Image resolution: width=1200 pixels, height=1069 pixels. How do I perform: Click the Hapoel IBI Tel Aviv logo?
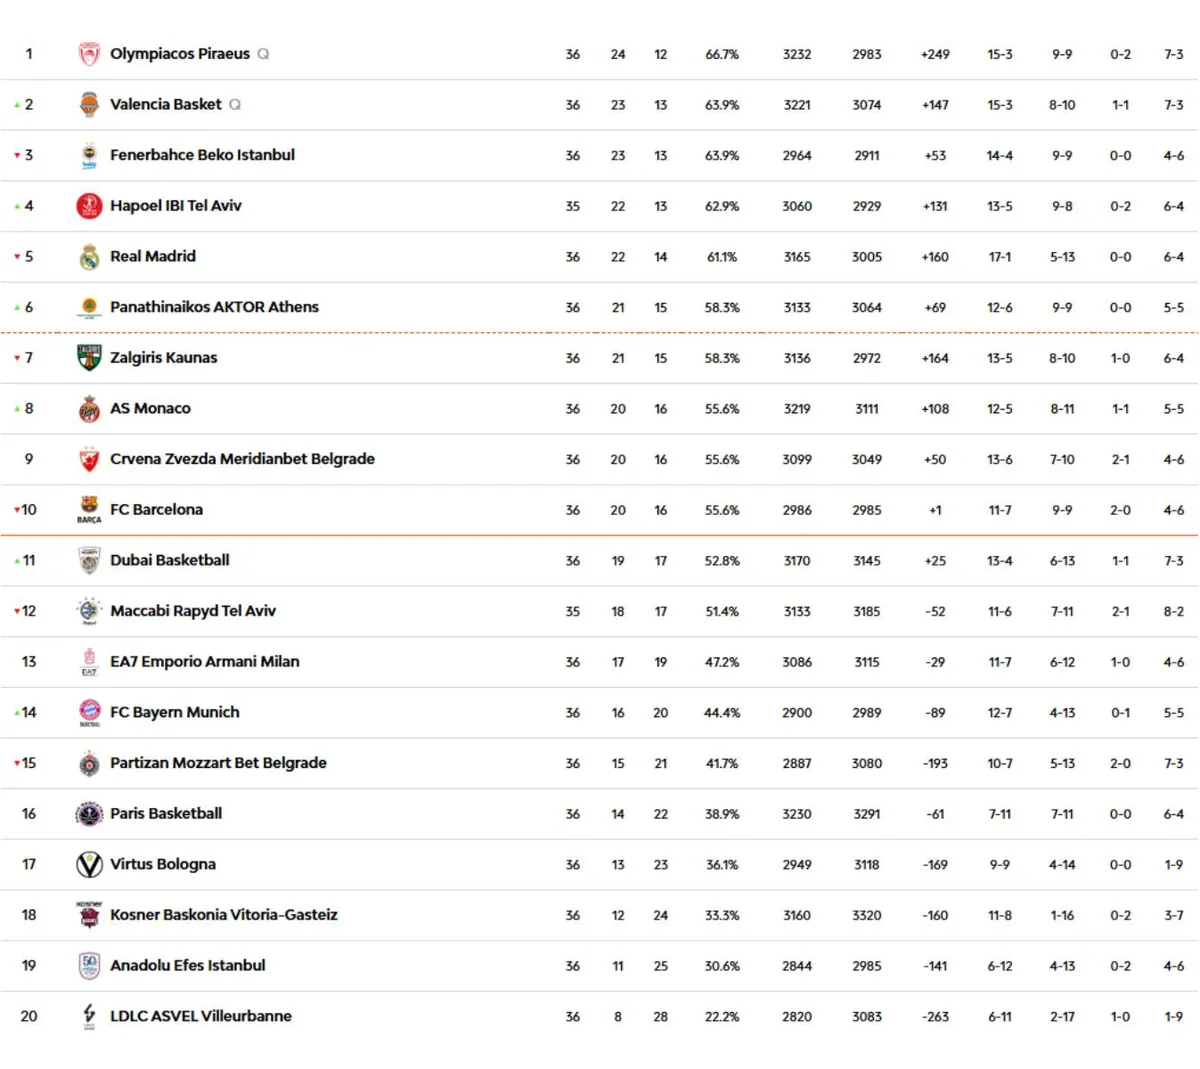tap(89, 206)
